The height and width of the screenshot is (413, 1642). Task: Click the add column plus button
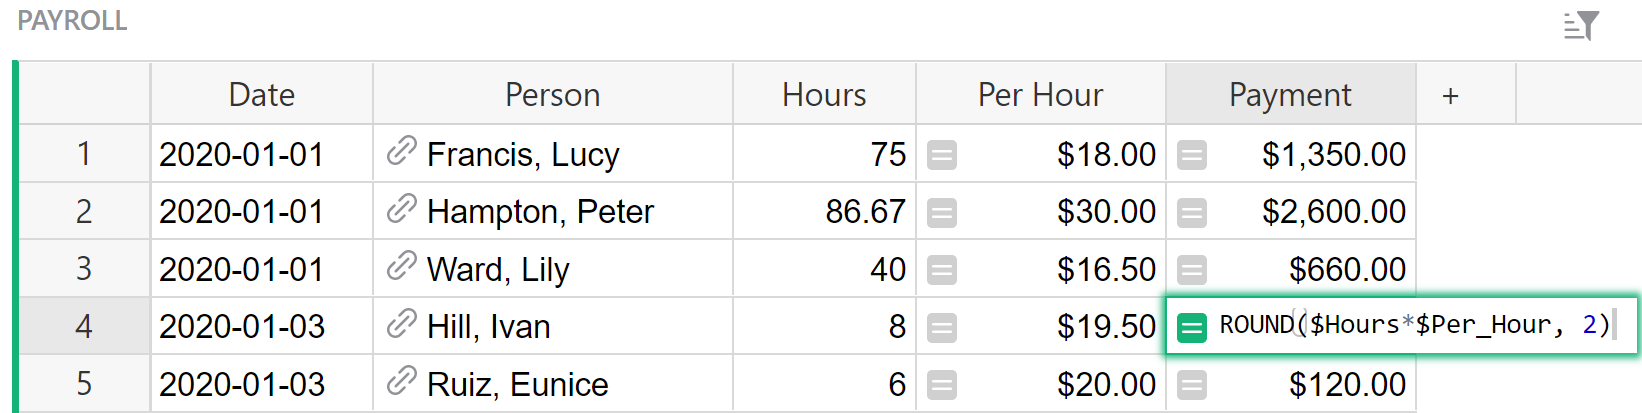click(x=1450, y=95)
